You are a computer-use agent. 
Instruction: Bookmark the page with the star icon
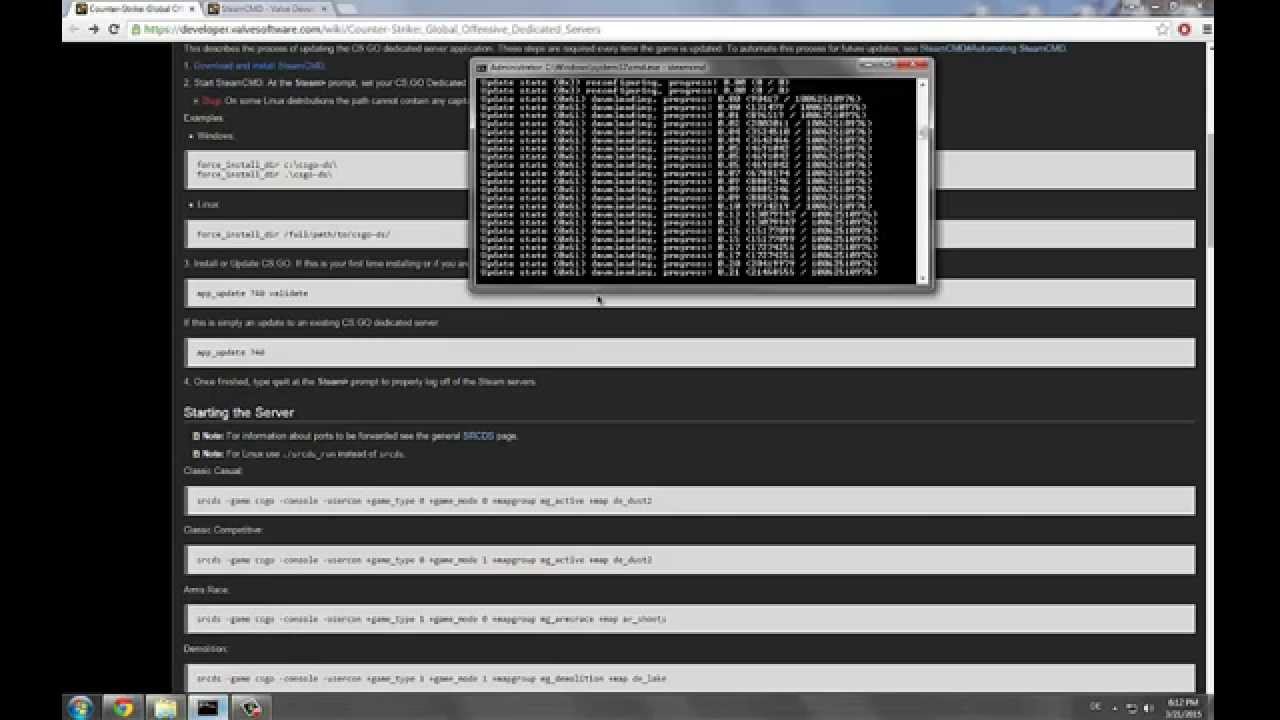coord(1164,29)
